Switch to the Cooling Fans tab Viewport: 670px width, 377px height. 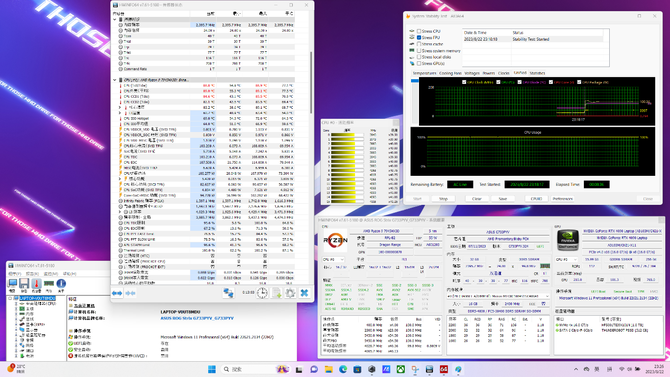click(x=450, y=73)
